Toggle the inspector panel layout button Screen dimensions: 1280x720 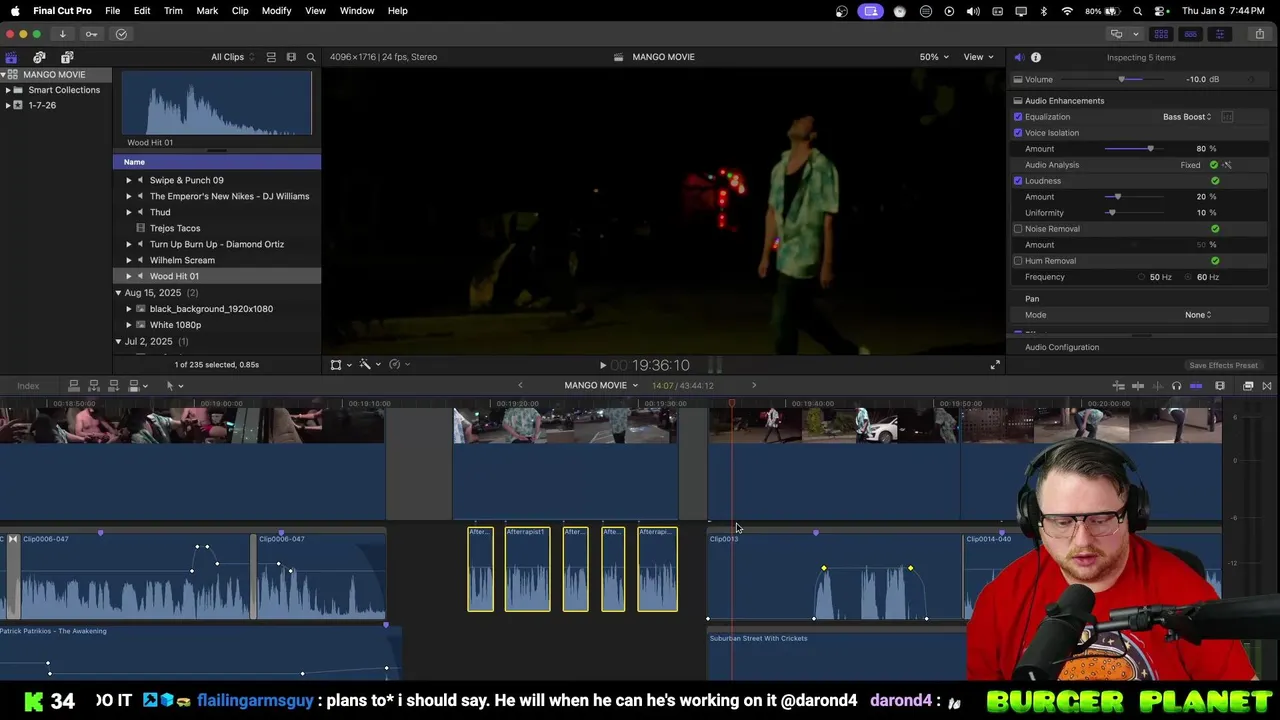(1219, 34)
